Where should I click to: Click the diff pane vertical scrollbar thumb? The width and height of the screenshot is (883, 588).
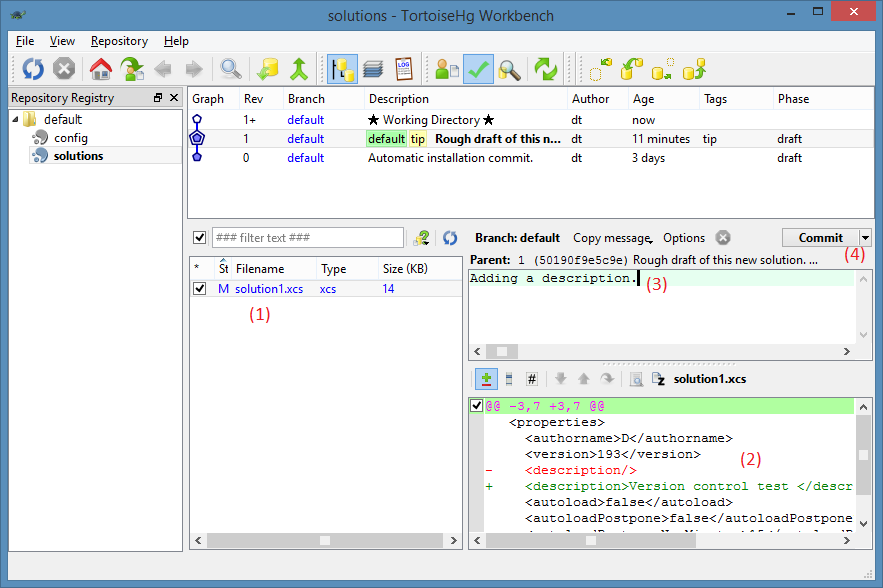(863, 455)
